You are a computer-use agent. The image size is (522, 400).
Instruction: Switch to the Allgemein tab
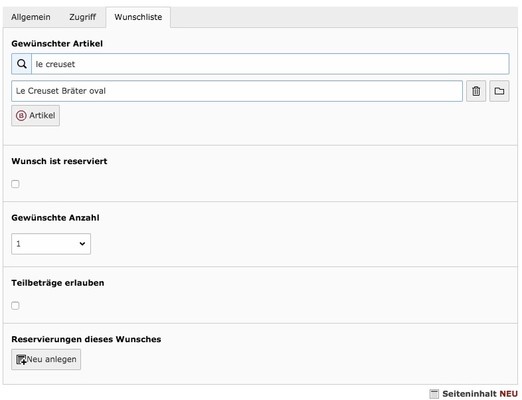tap(31, 17)
